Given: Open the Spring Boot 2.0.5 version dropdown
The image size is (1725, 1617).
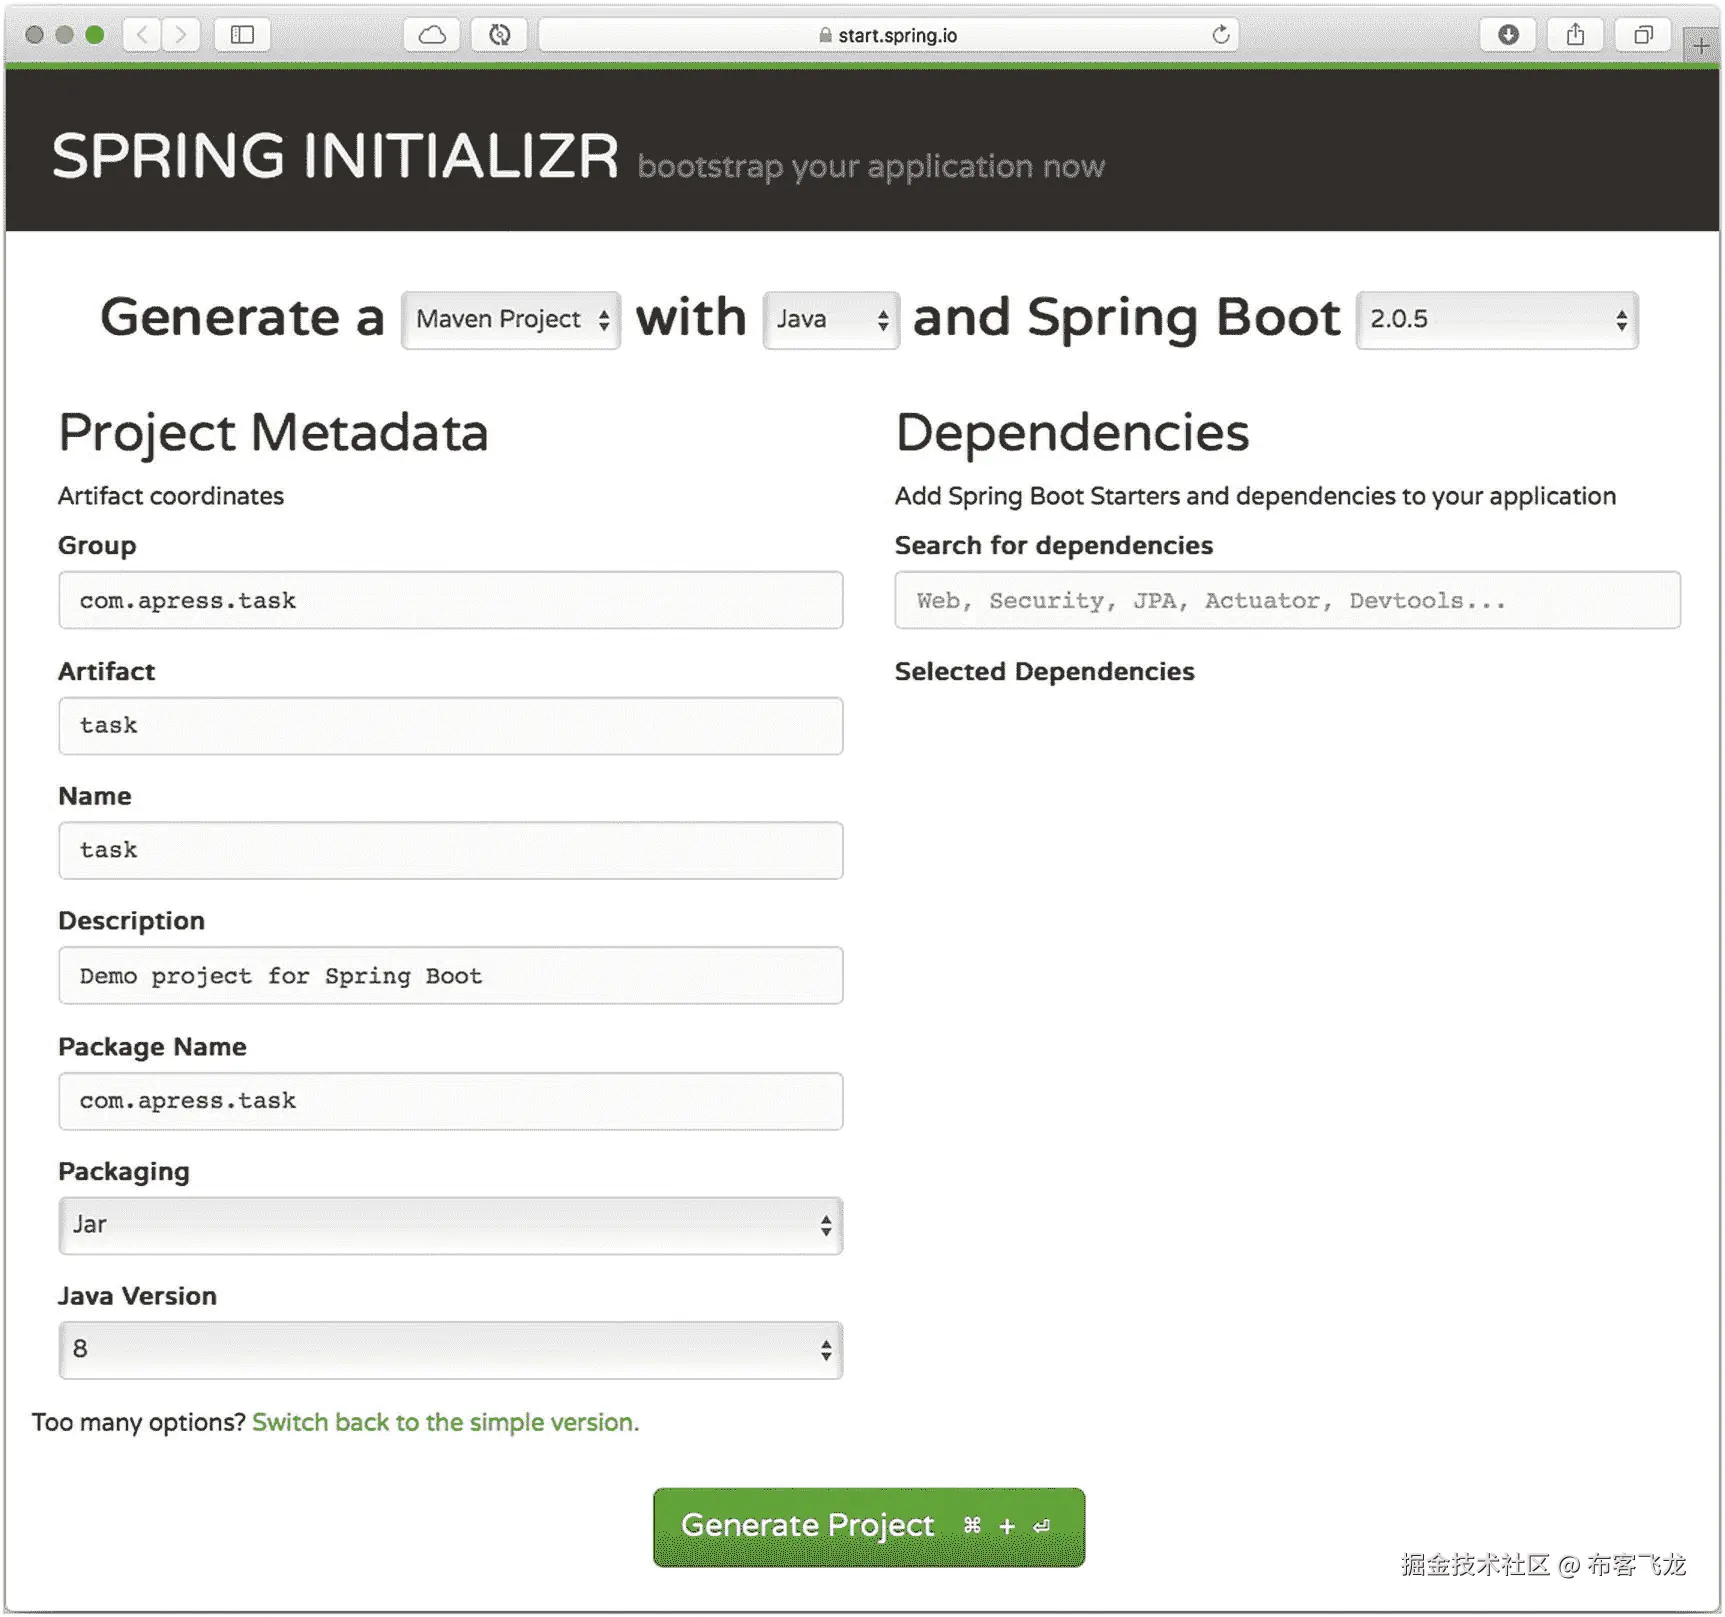Looking at the screenshot, I should click(1497, 320).
